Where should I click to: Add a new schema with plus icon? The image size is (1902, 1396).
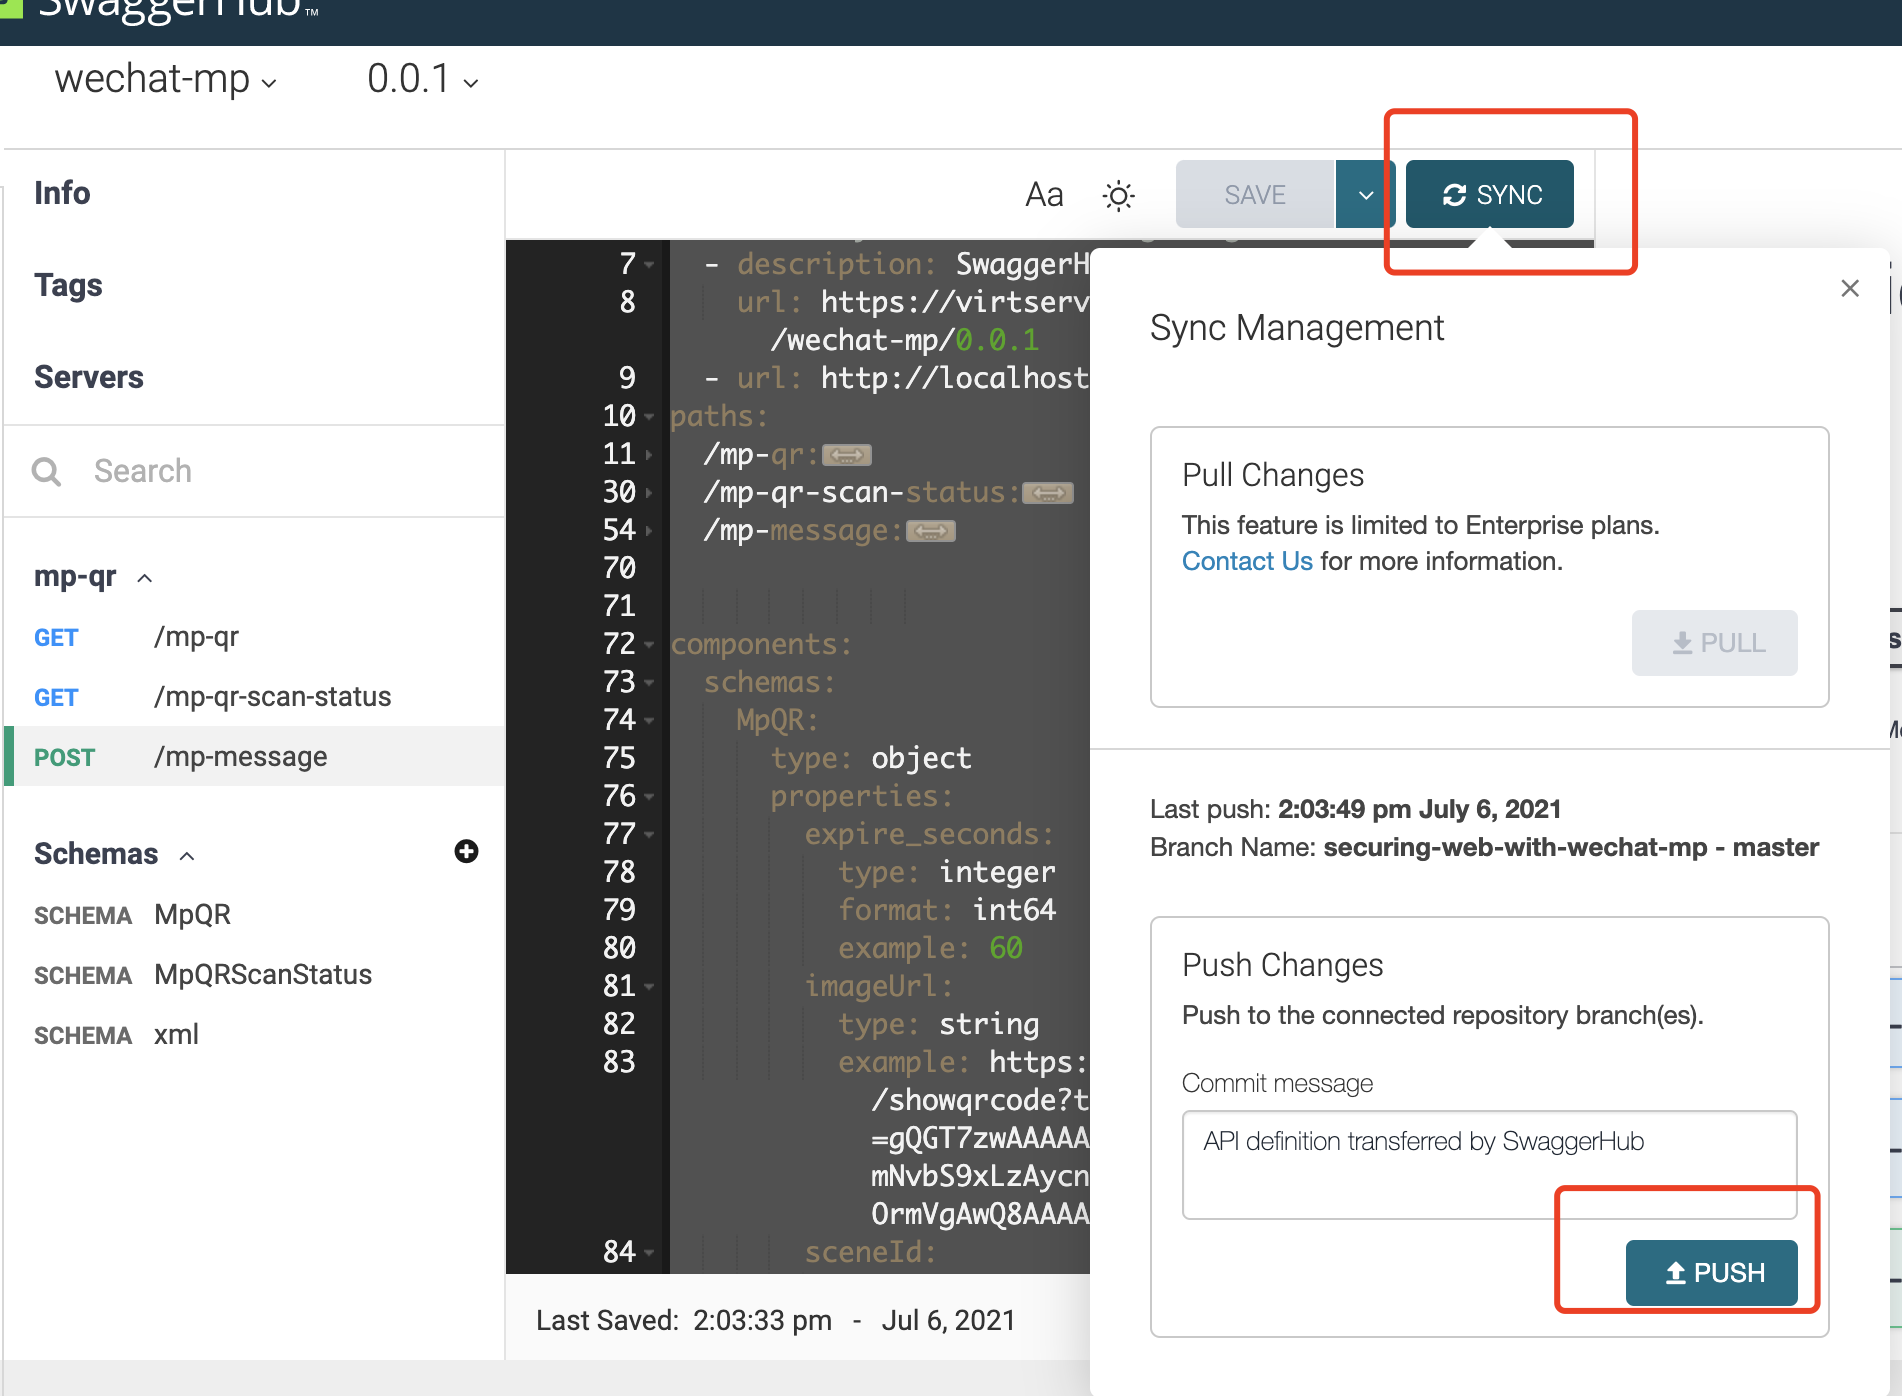coord(466,851)
